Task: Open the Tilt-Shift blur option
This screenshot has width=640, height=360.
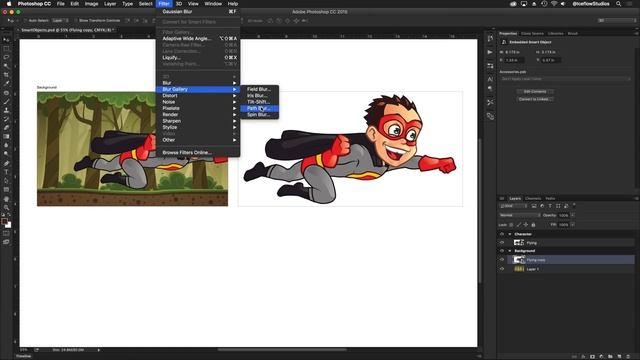Action: [259, 102]
